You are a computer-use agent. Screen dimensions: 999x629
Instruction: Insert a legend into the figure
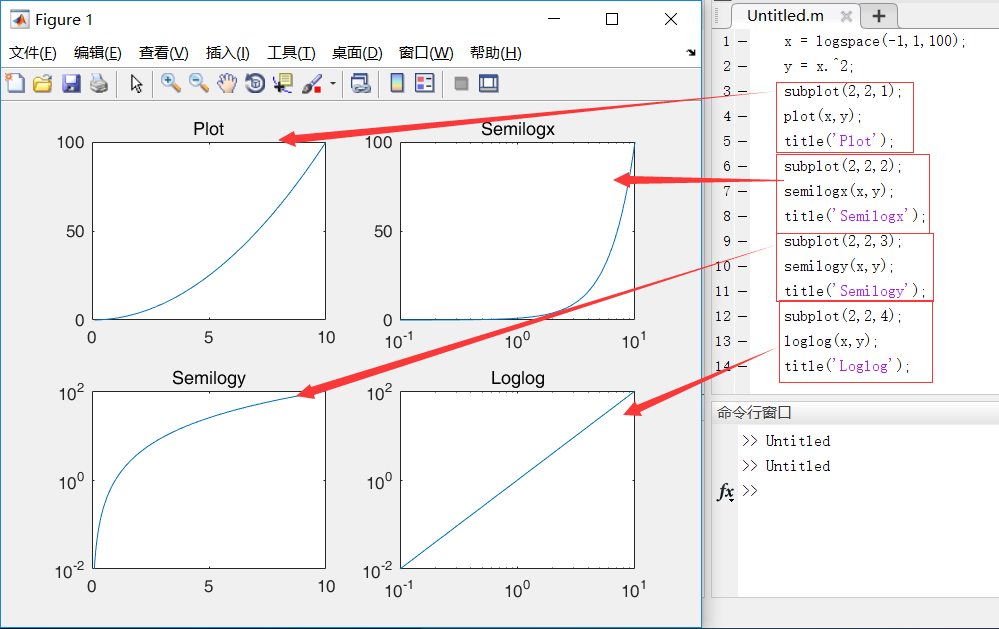tap(423, 84)
